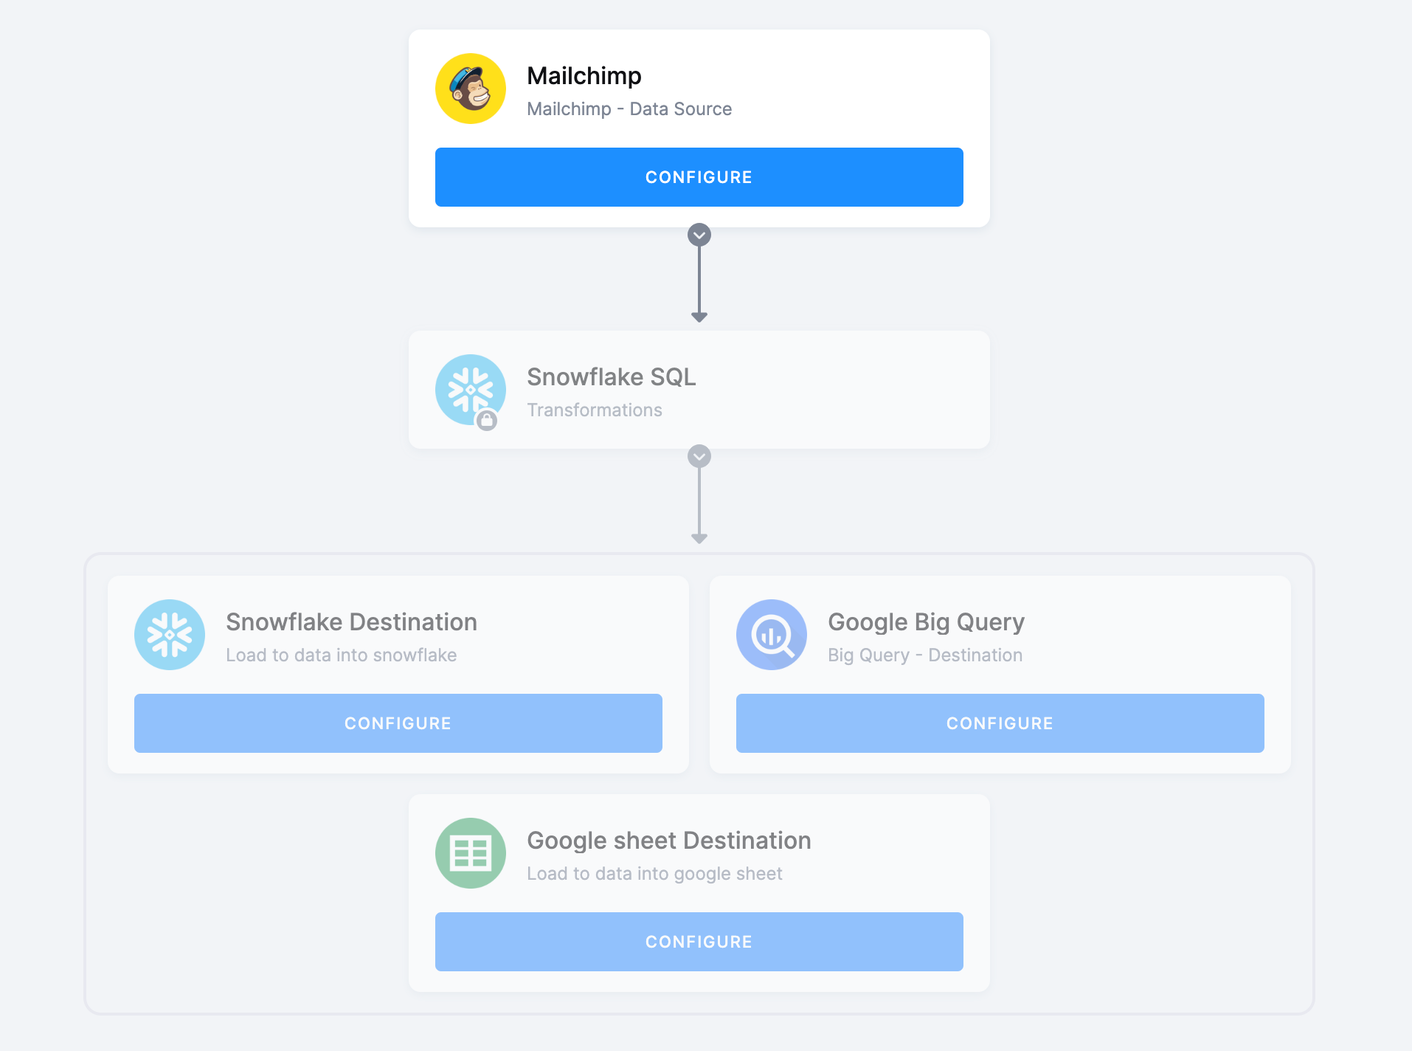Click the "Big Query - Destination" subtitle
The height and width of the screenshot is (1051, 1412).
point(924,655)
